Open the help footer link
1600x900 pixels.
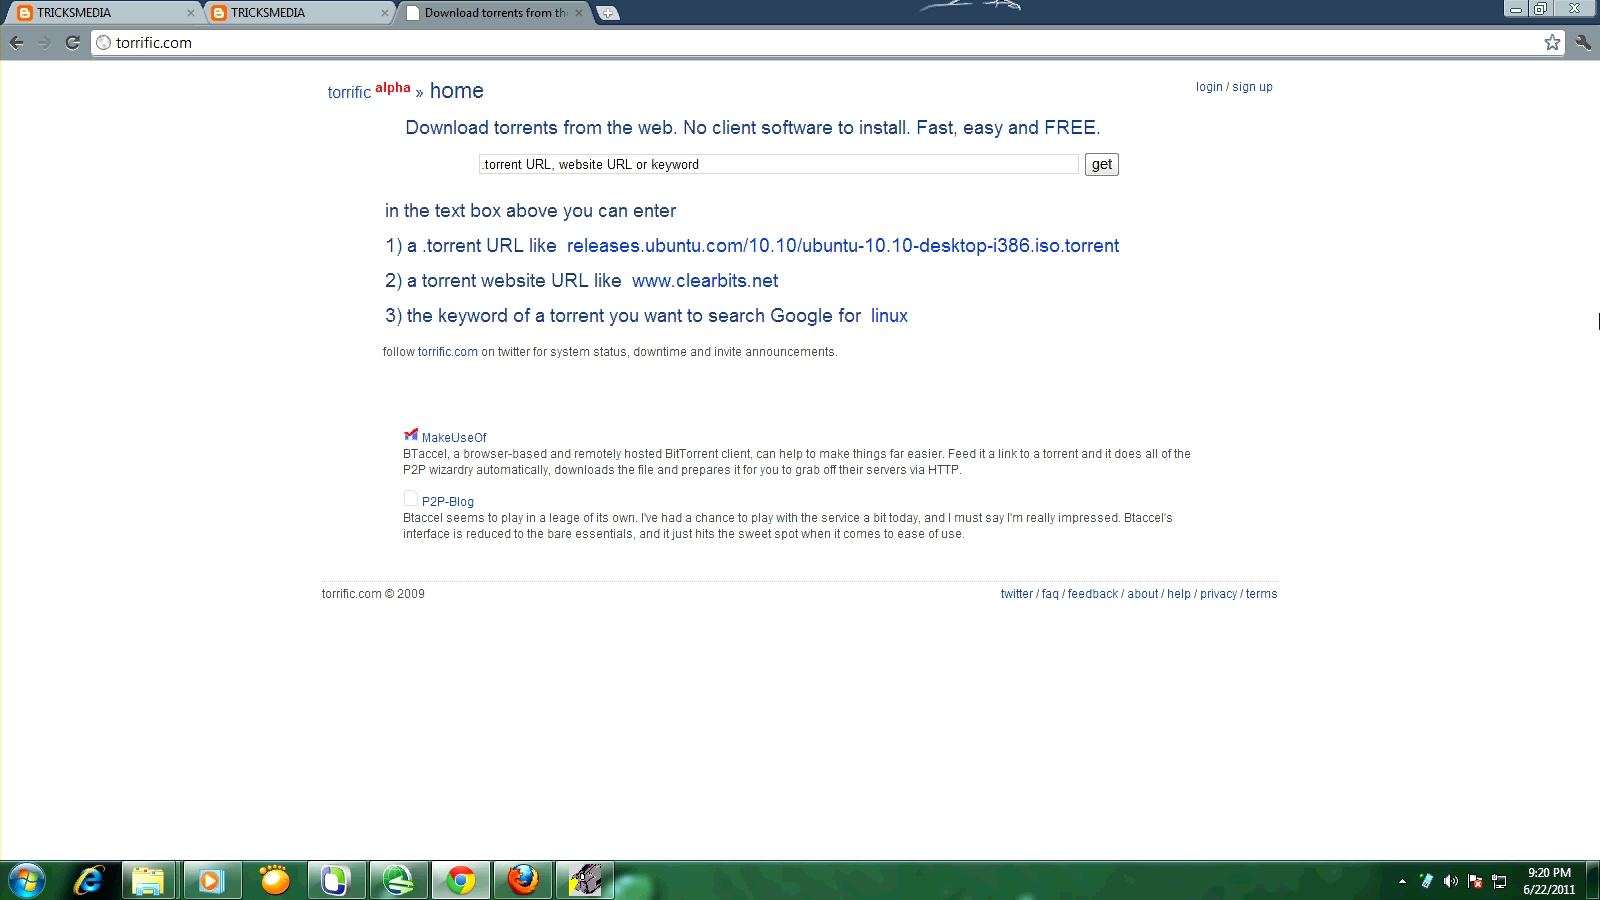[1179, 594]
